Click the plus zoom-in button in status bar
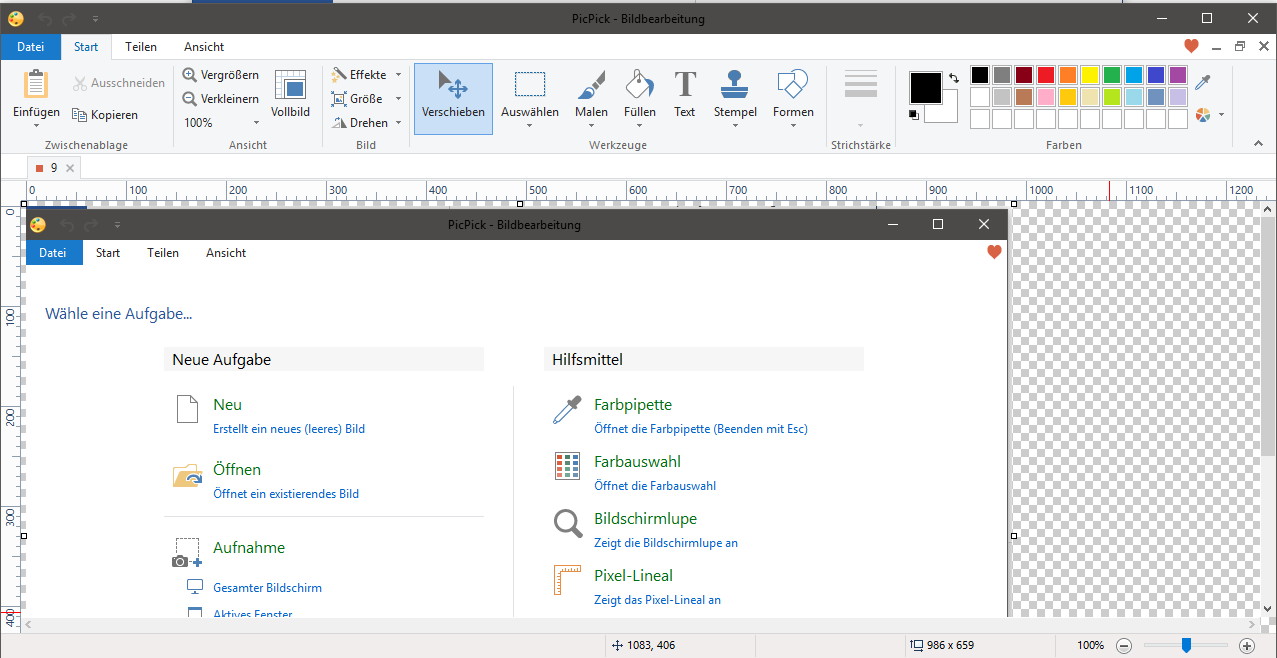 pos(1247,645)
